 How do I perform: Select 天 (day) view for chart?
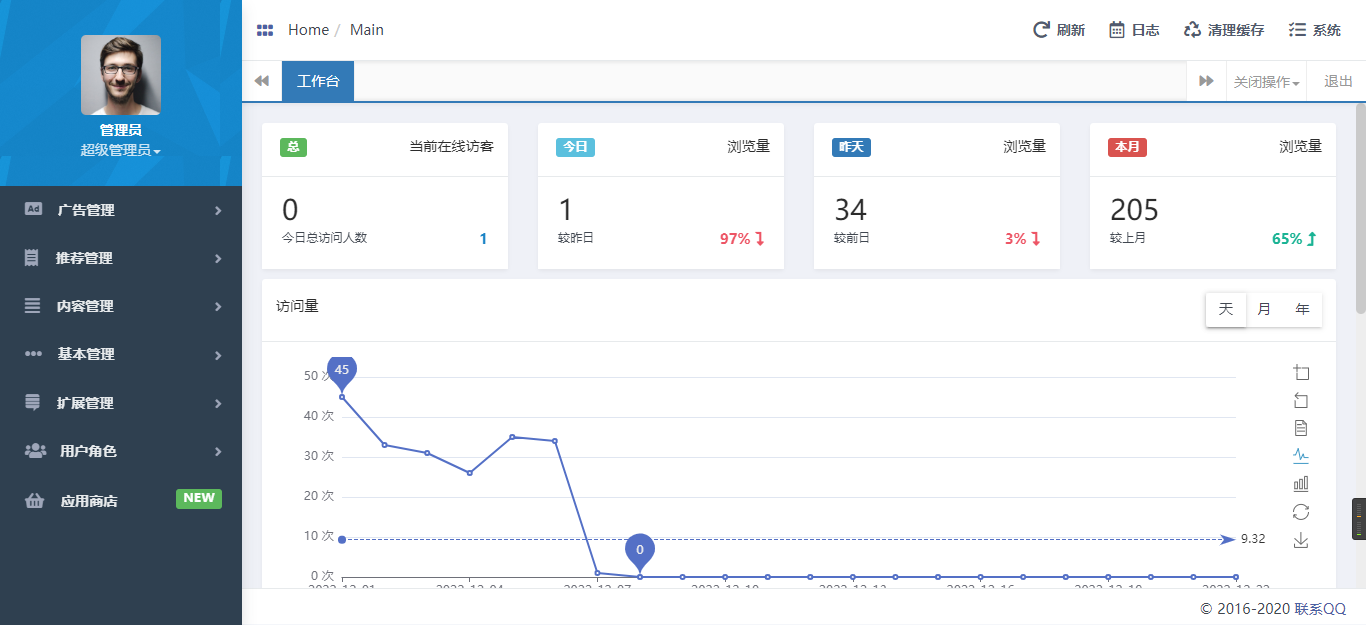click(x=1226, y=309)
